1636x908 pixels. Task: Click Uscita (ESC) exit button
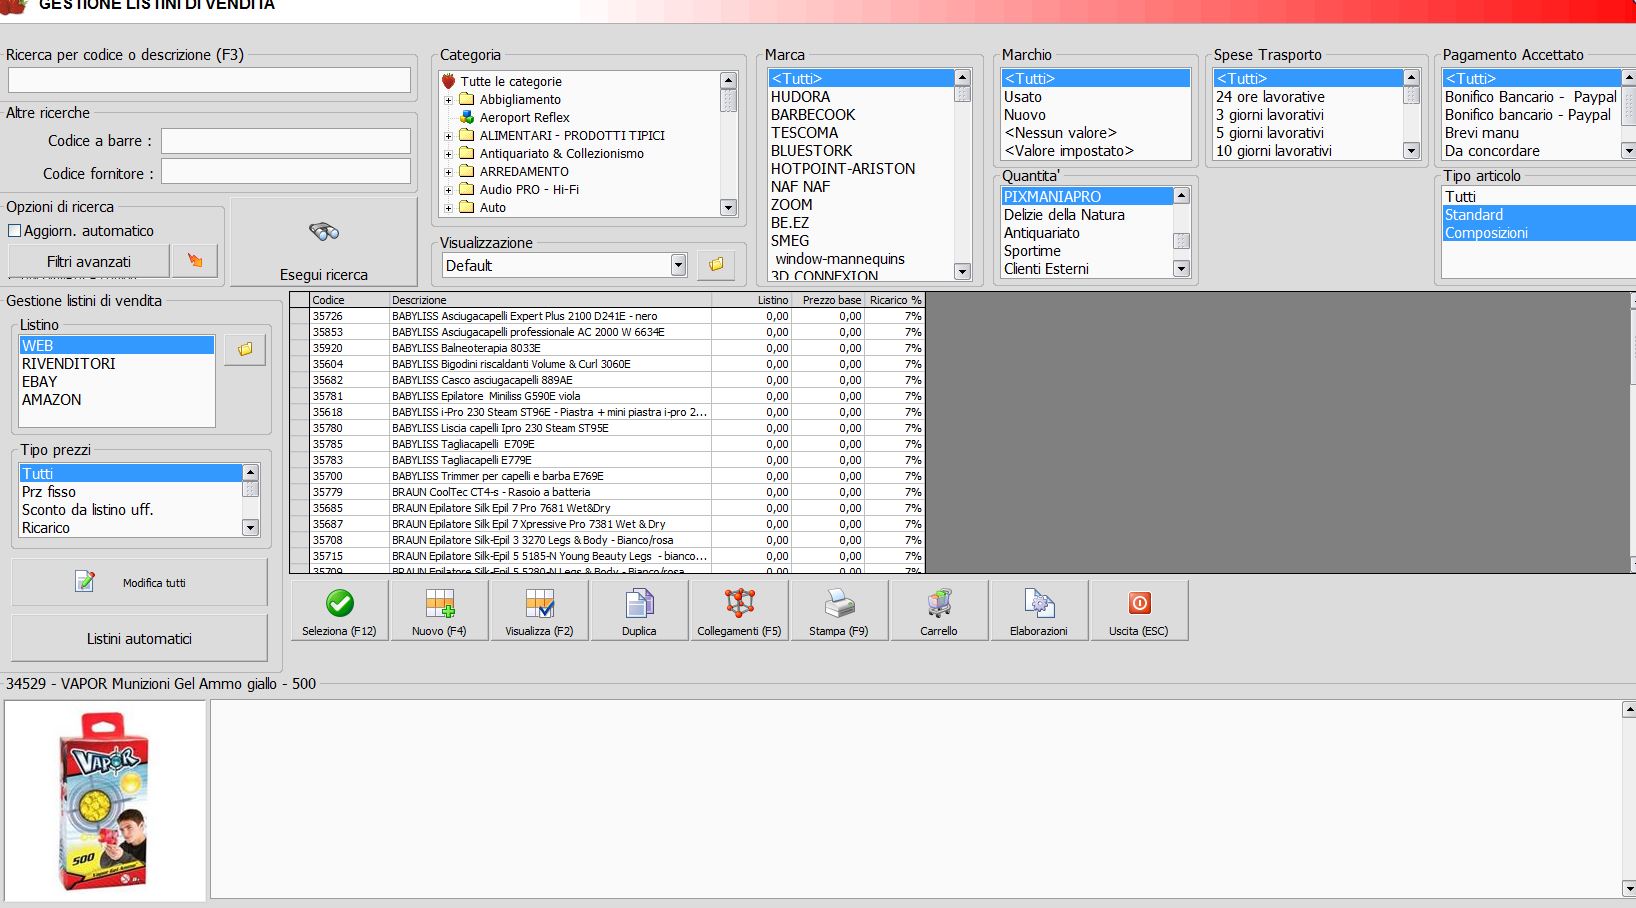1139,611
